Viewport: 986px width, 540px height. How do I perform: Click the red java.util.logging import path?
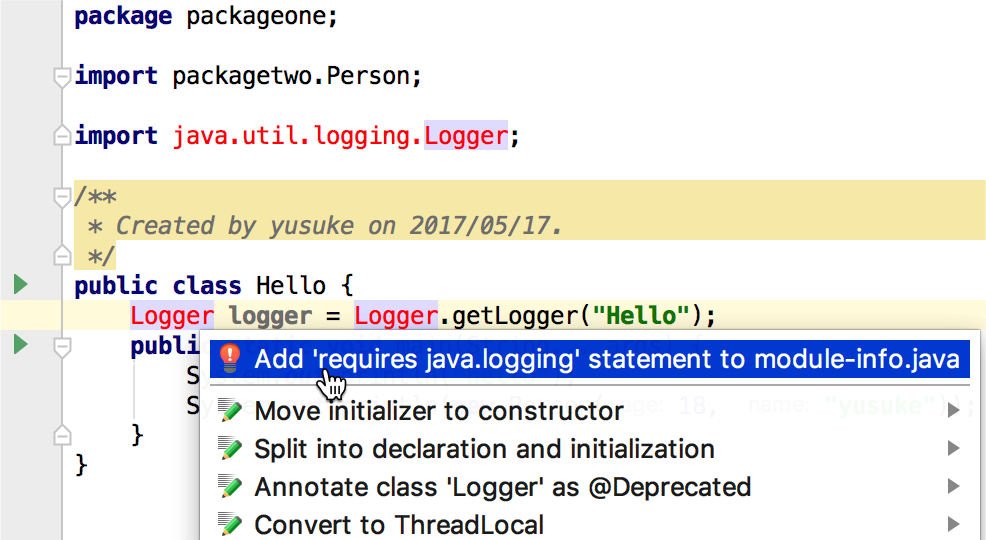click(x=298, y=136)
